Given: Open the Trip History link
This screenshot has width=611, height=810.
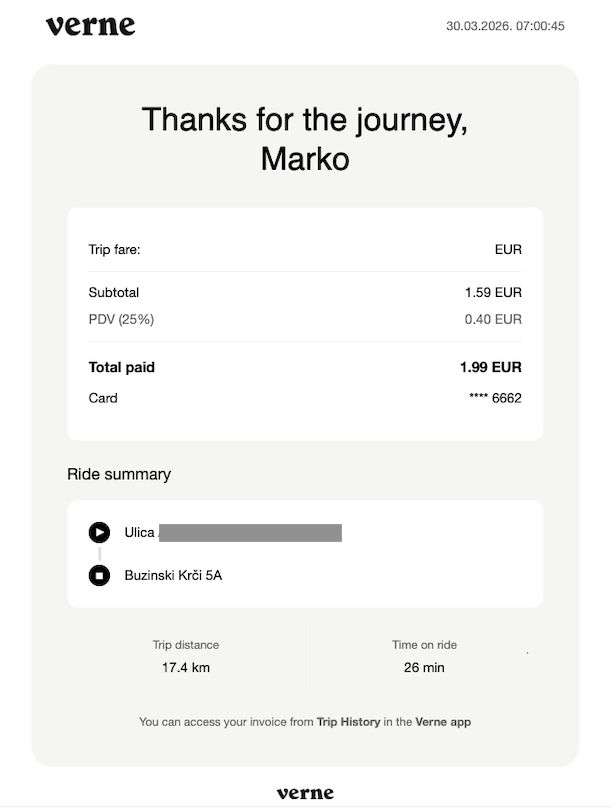Looking at the screenshot, I should point(348,721).
